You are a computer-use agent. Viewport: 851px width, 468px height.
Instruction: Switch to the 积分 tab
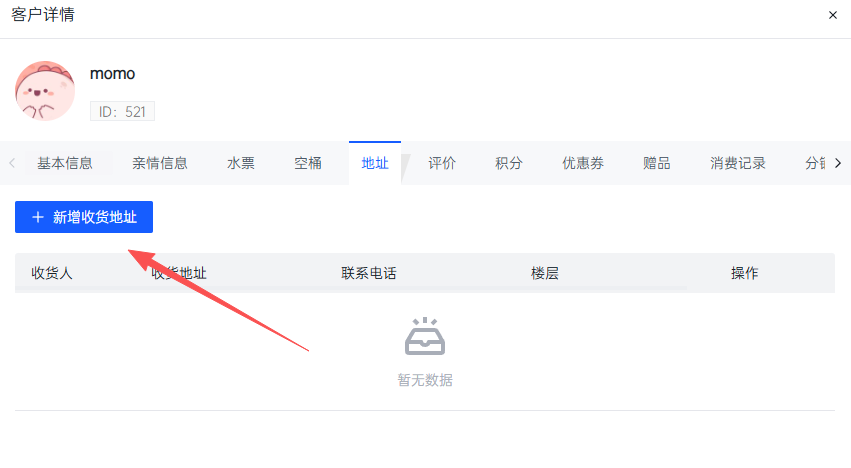pyautogui.click(x=509, y=163)
